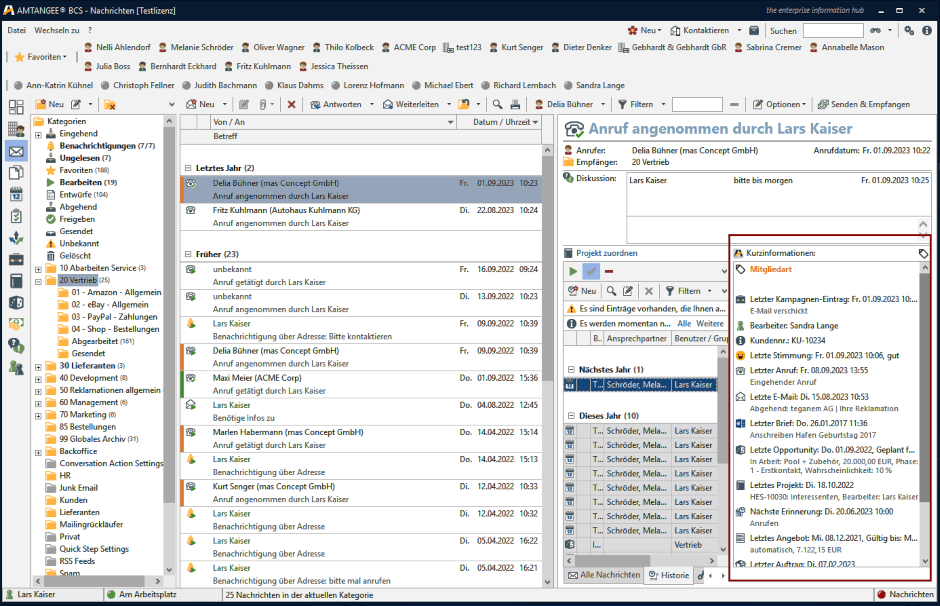Image resolution: width=940 pixels, height=606 pixels.
Task: Click the binoculars search icon
Action: pos(876,31)
